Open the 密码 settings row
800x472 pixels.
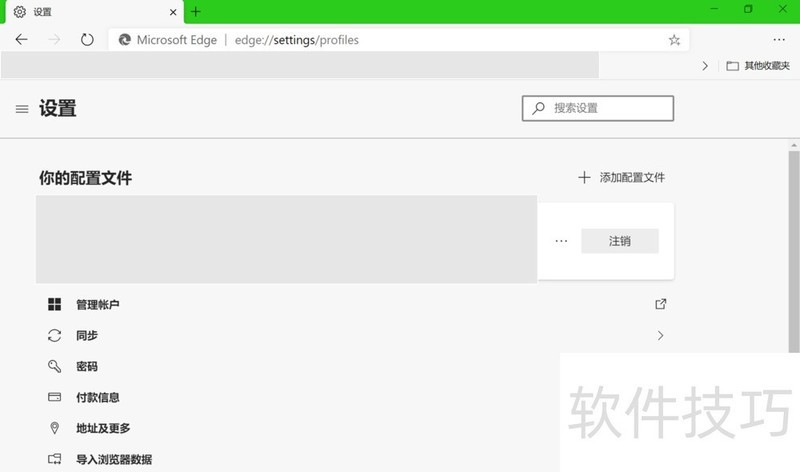(298, 366)
